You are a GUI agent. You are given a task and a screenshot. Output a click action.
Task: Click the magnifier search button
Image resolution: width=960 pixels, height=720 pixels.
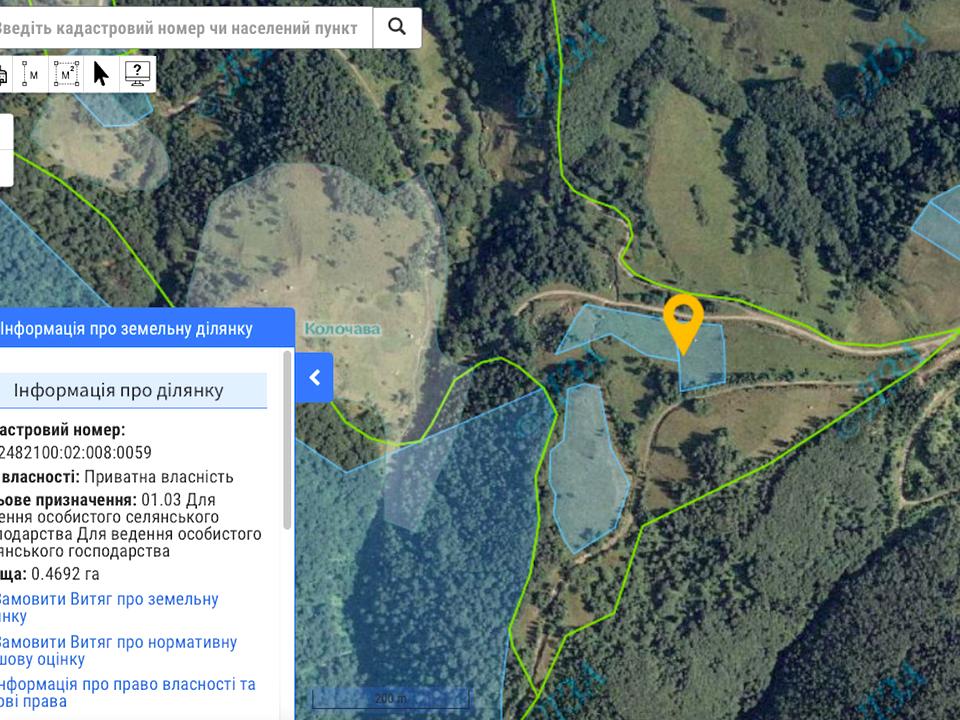pyautogui.click(x=397, y=28)
